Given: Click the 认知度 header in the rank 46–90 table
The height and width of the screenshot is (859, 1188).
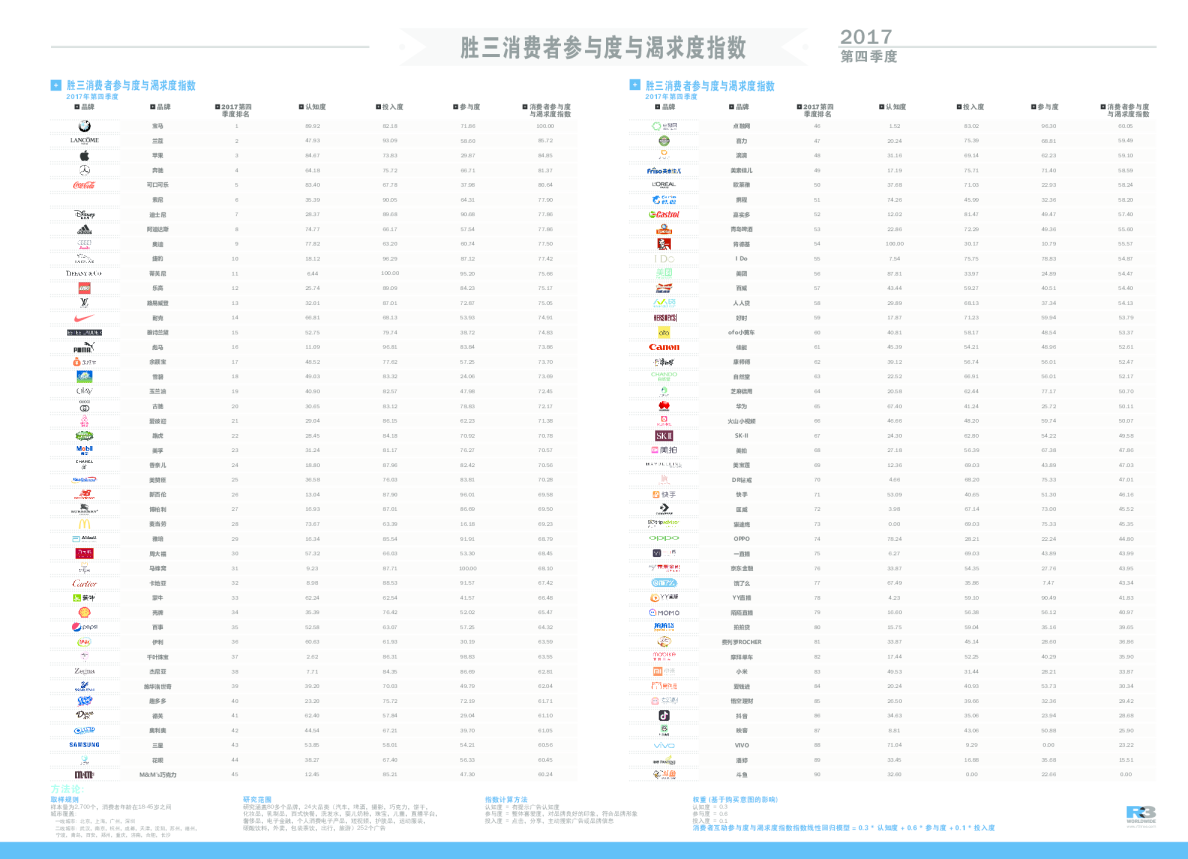Looking at the screenshot, I should (x=893, y=106).
